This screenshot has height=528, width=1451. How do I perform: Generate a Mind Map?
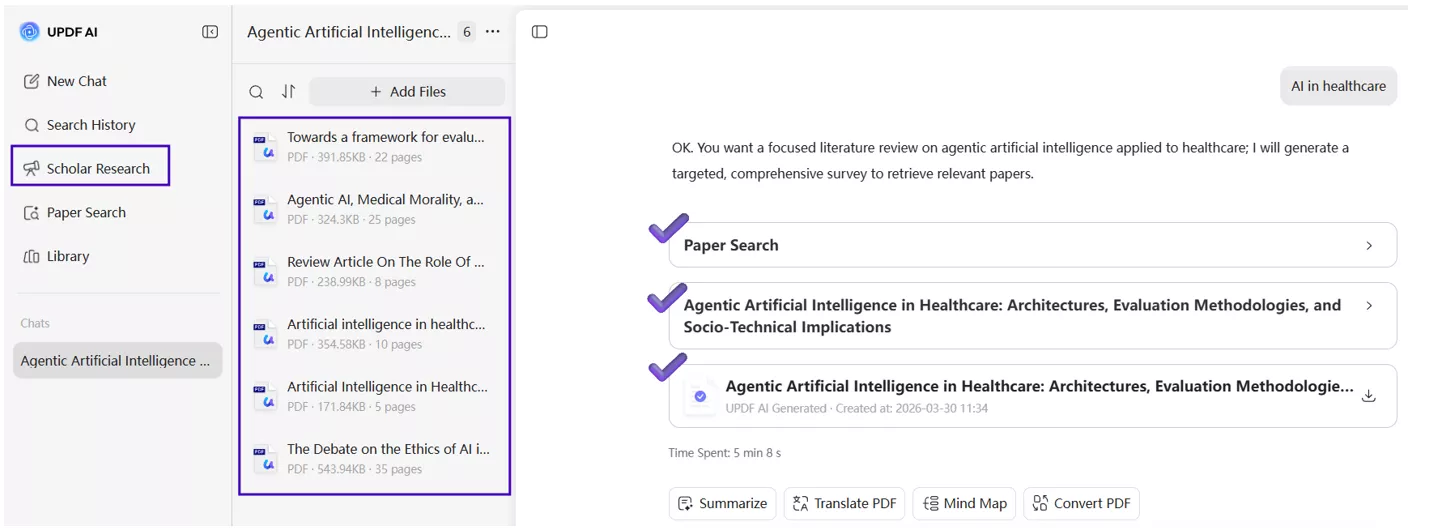964,503
